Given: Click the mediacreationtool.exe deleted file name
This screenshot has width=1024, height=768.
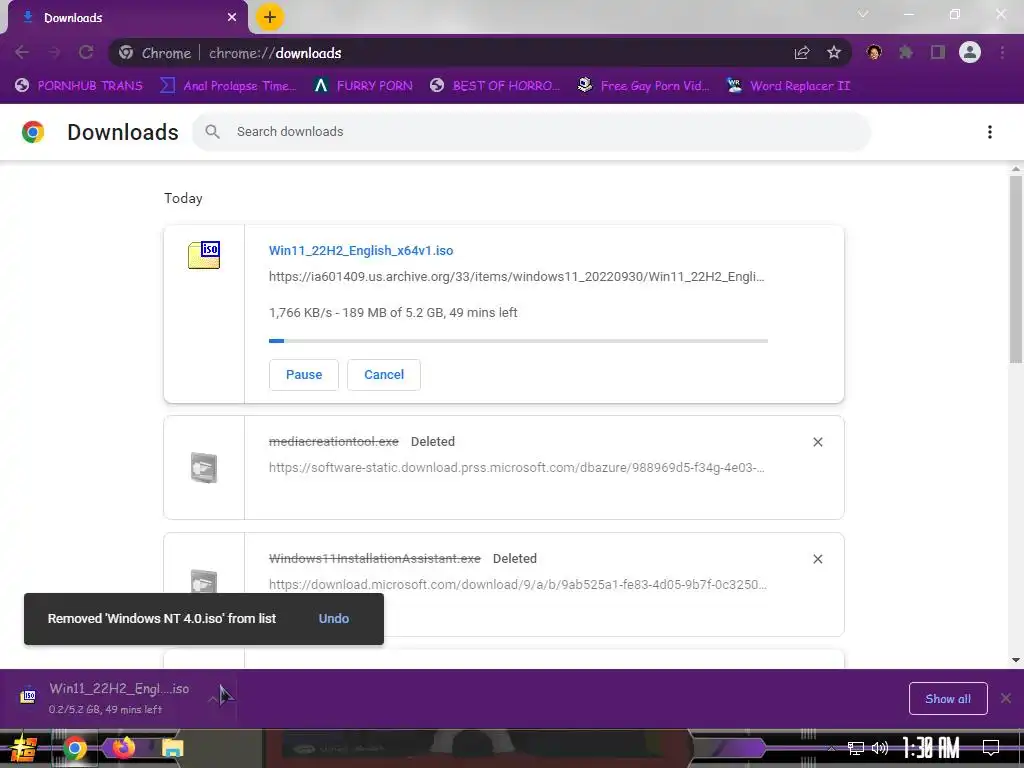Looking at the screenshot, I should tap(334, 442).
